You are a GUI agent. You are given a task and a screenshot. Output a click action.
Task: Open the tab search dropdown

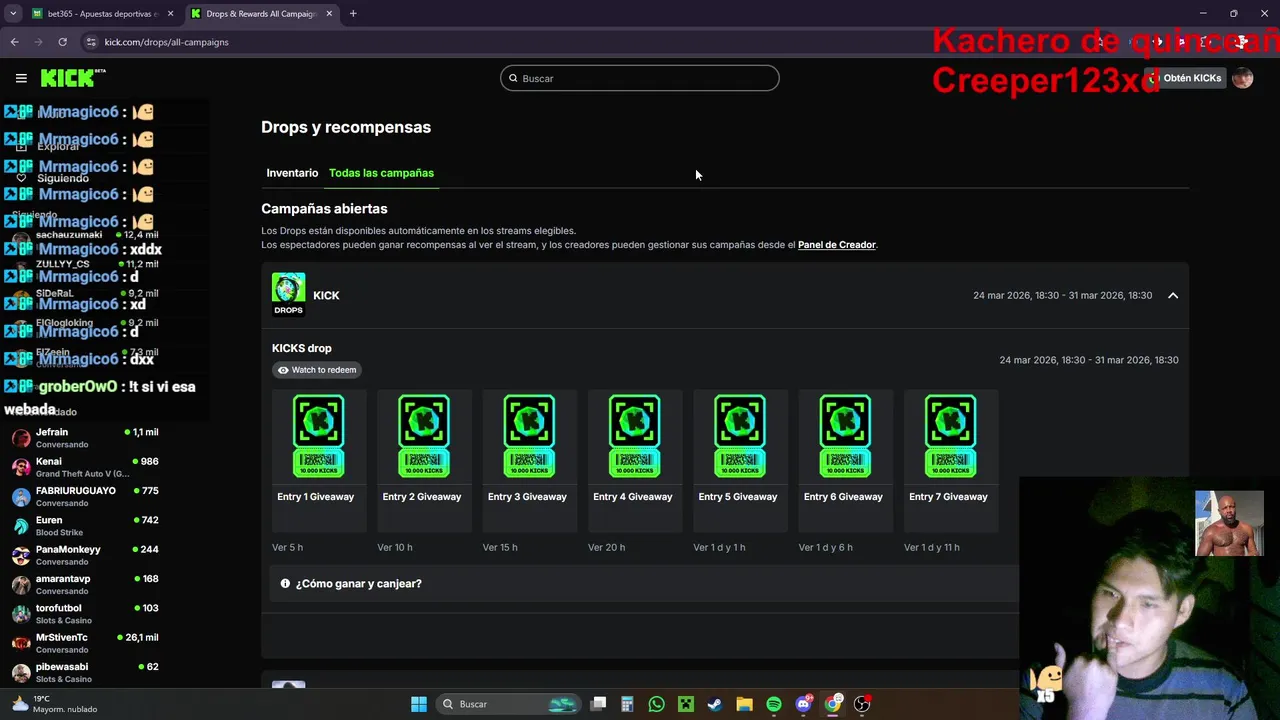pyautogui.click(x=13, y=14)
